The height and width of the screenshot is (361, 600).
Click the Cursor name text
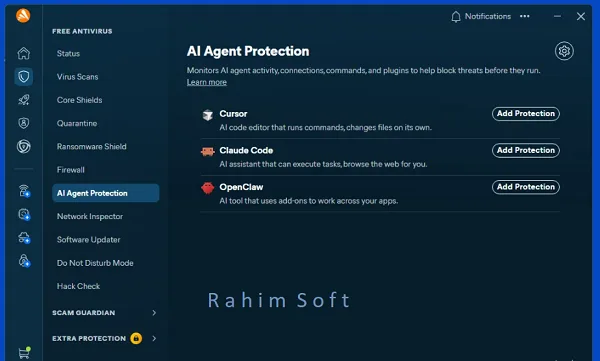click(x=233, y=114)
